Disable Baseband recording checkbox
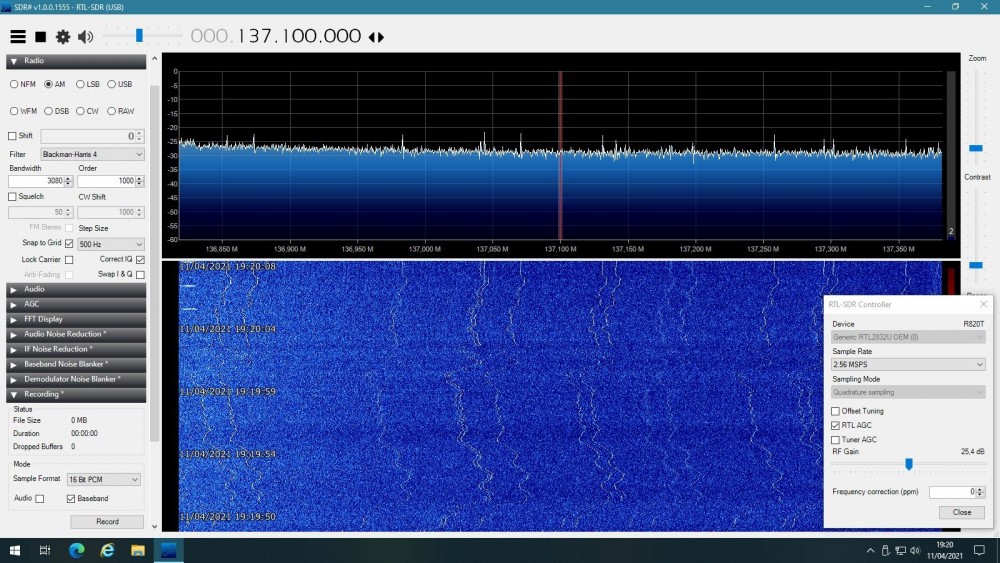Screen dimensions: 1000x563 click(x=71, y=499)
